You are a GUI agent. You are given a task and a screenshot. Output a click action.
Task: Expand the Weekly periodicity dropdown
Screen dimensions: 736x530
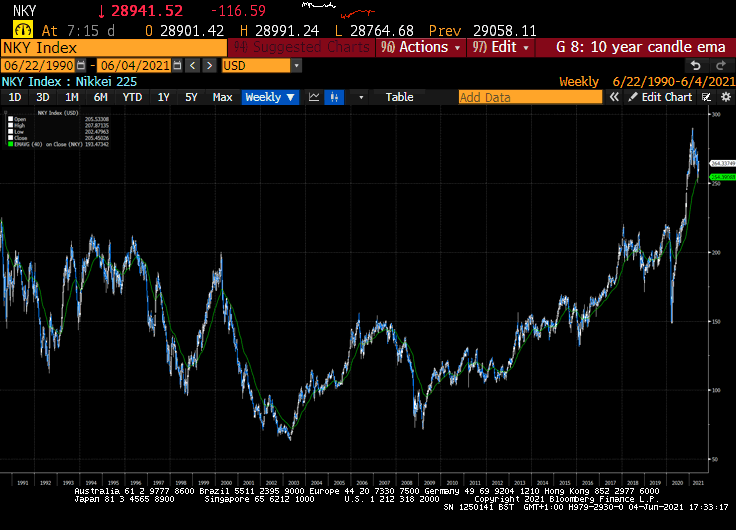pyautogui.click(x=270, y=97)
